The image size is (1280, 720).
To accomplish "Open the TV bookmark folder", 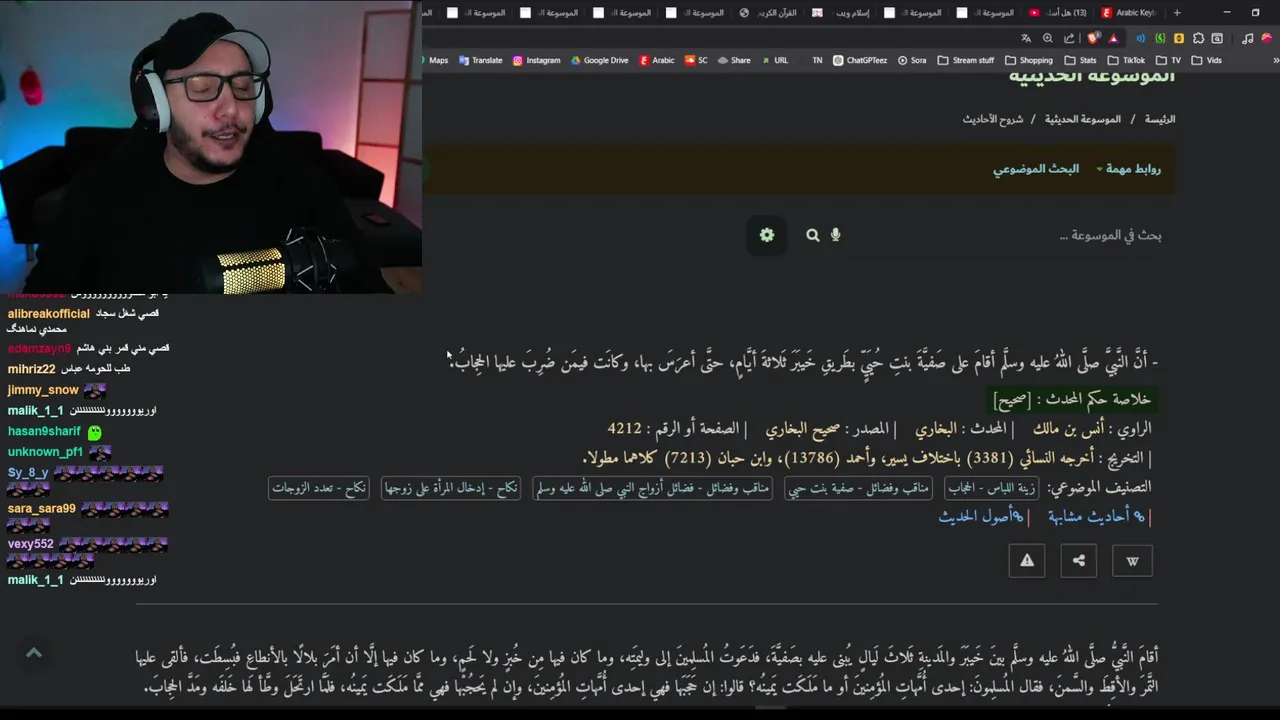I will [1168, 60].
